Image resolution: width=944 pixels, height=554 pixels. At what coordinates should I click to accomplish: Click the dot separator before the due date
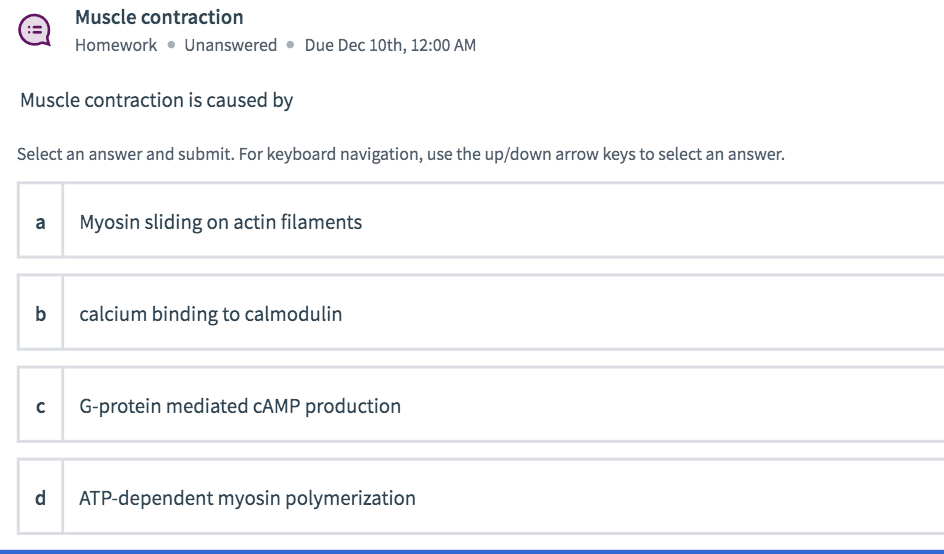(291, 45)
